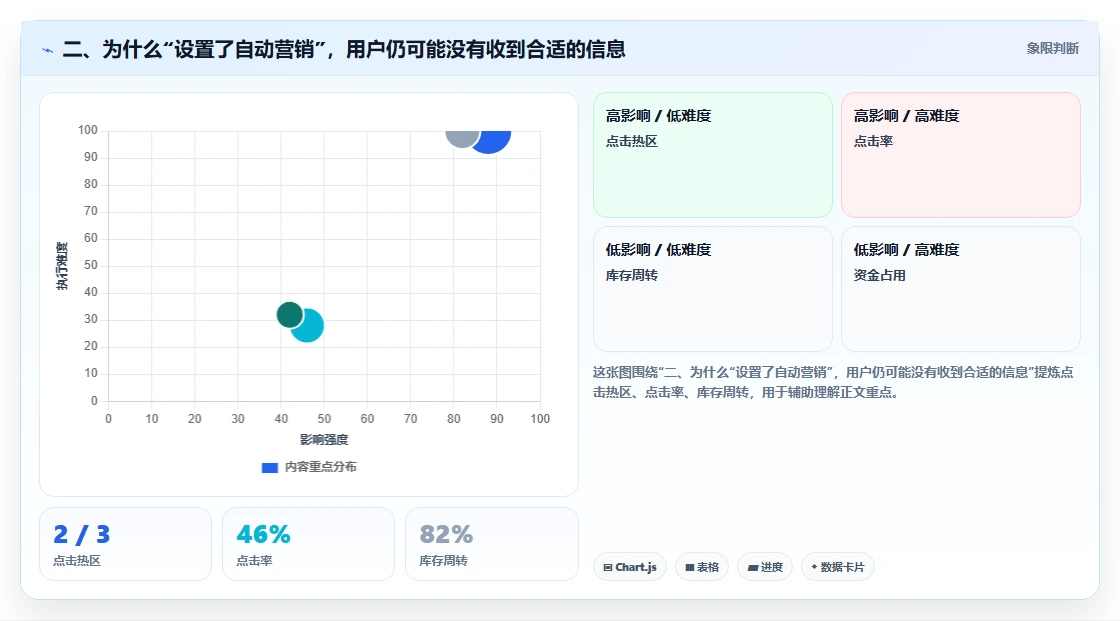Click the 影响强度 x-axis title
Image resolution: width=1120 pixels, height=621 pixels.
pyautogui.click(x=324, y=439)
